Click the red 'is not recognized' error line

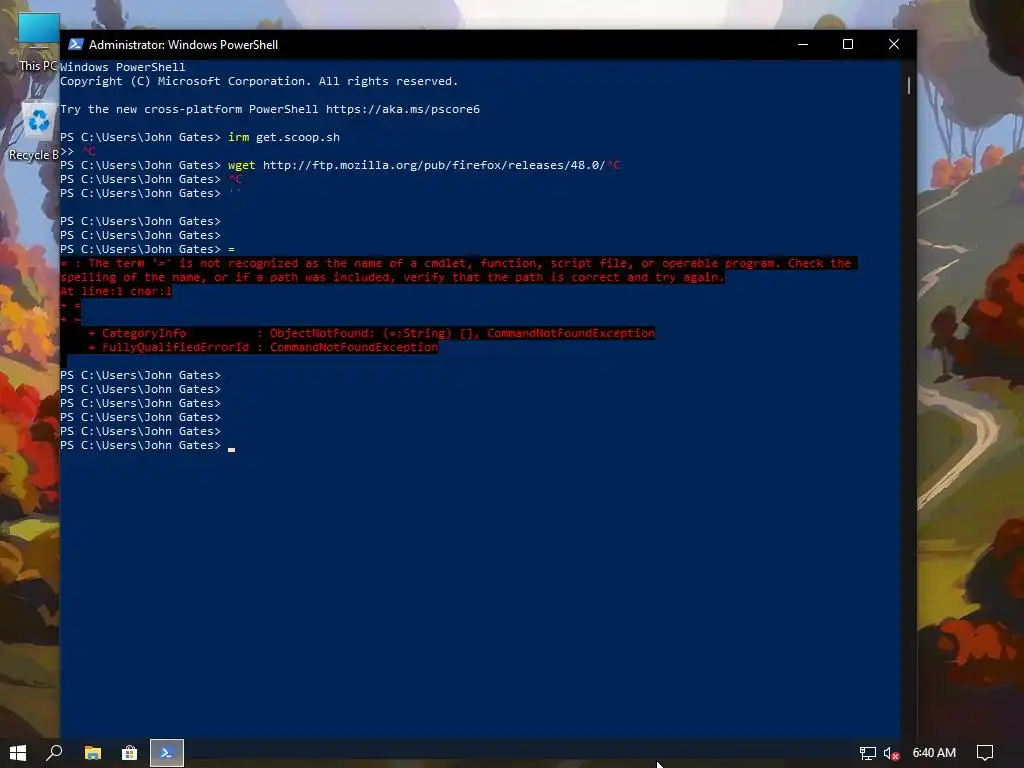click(458, 263)
